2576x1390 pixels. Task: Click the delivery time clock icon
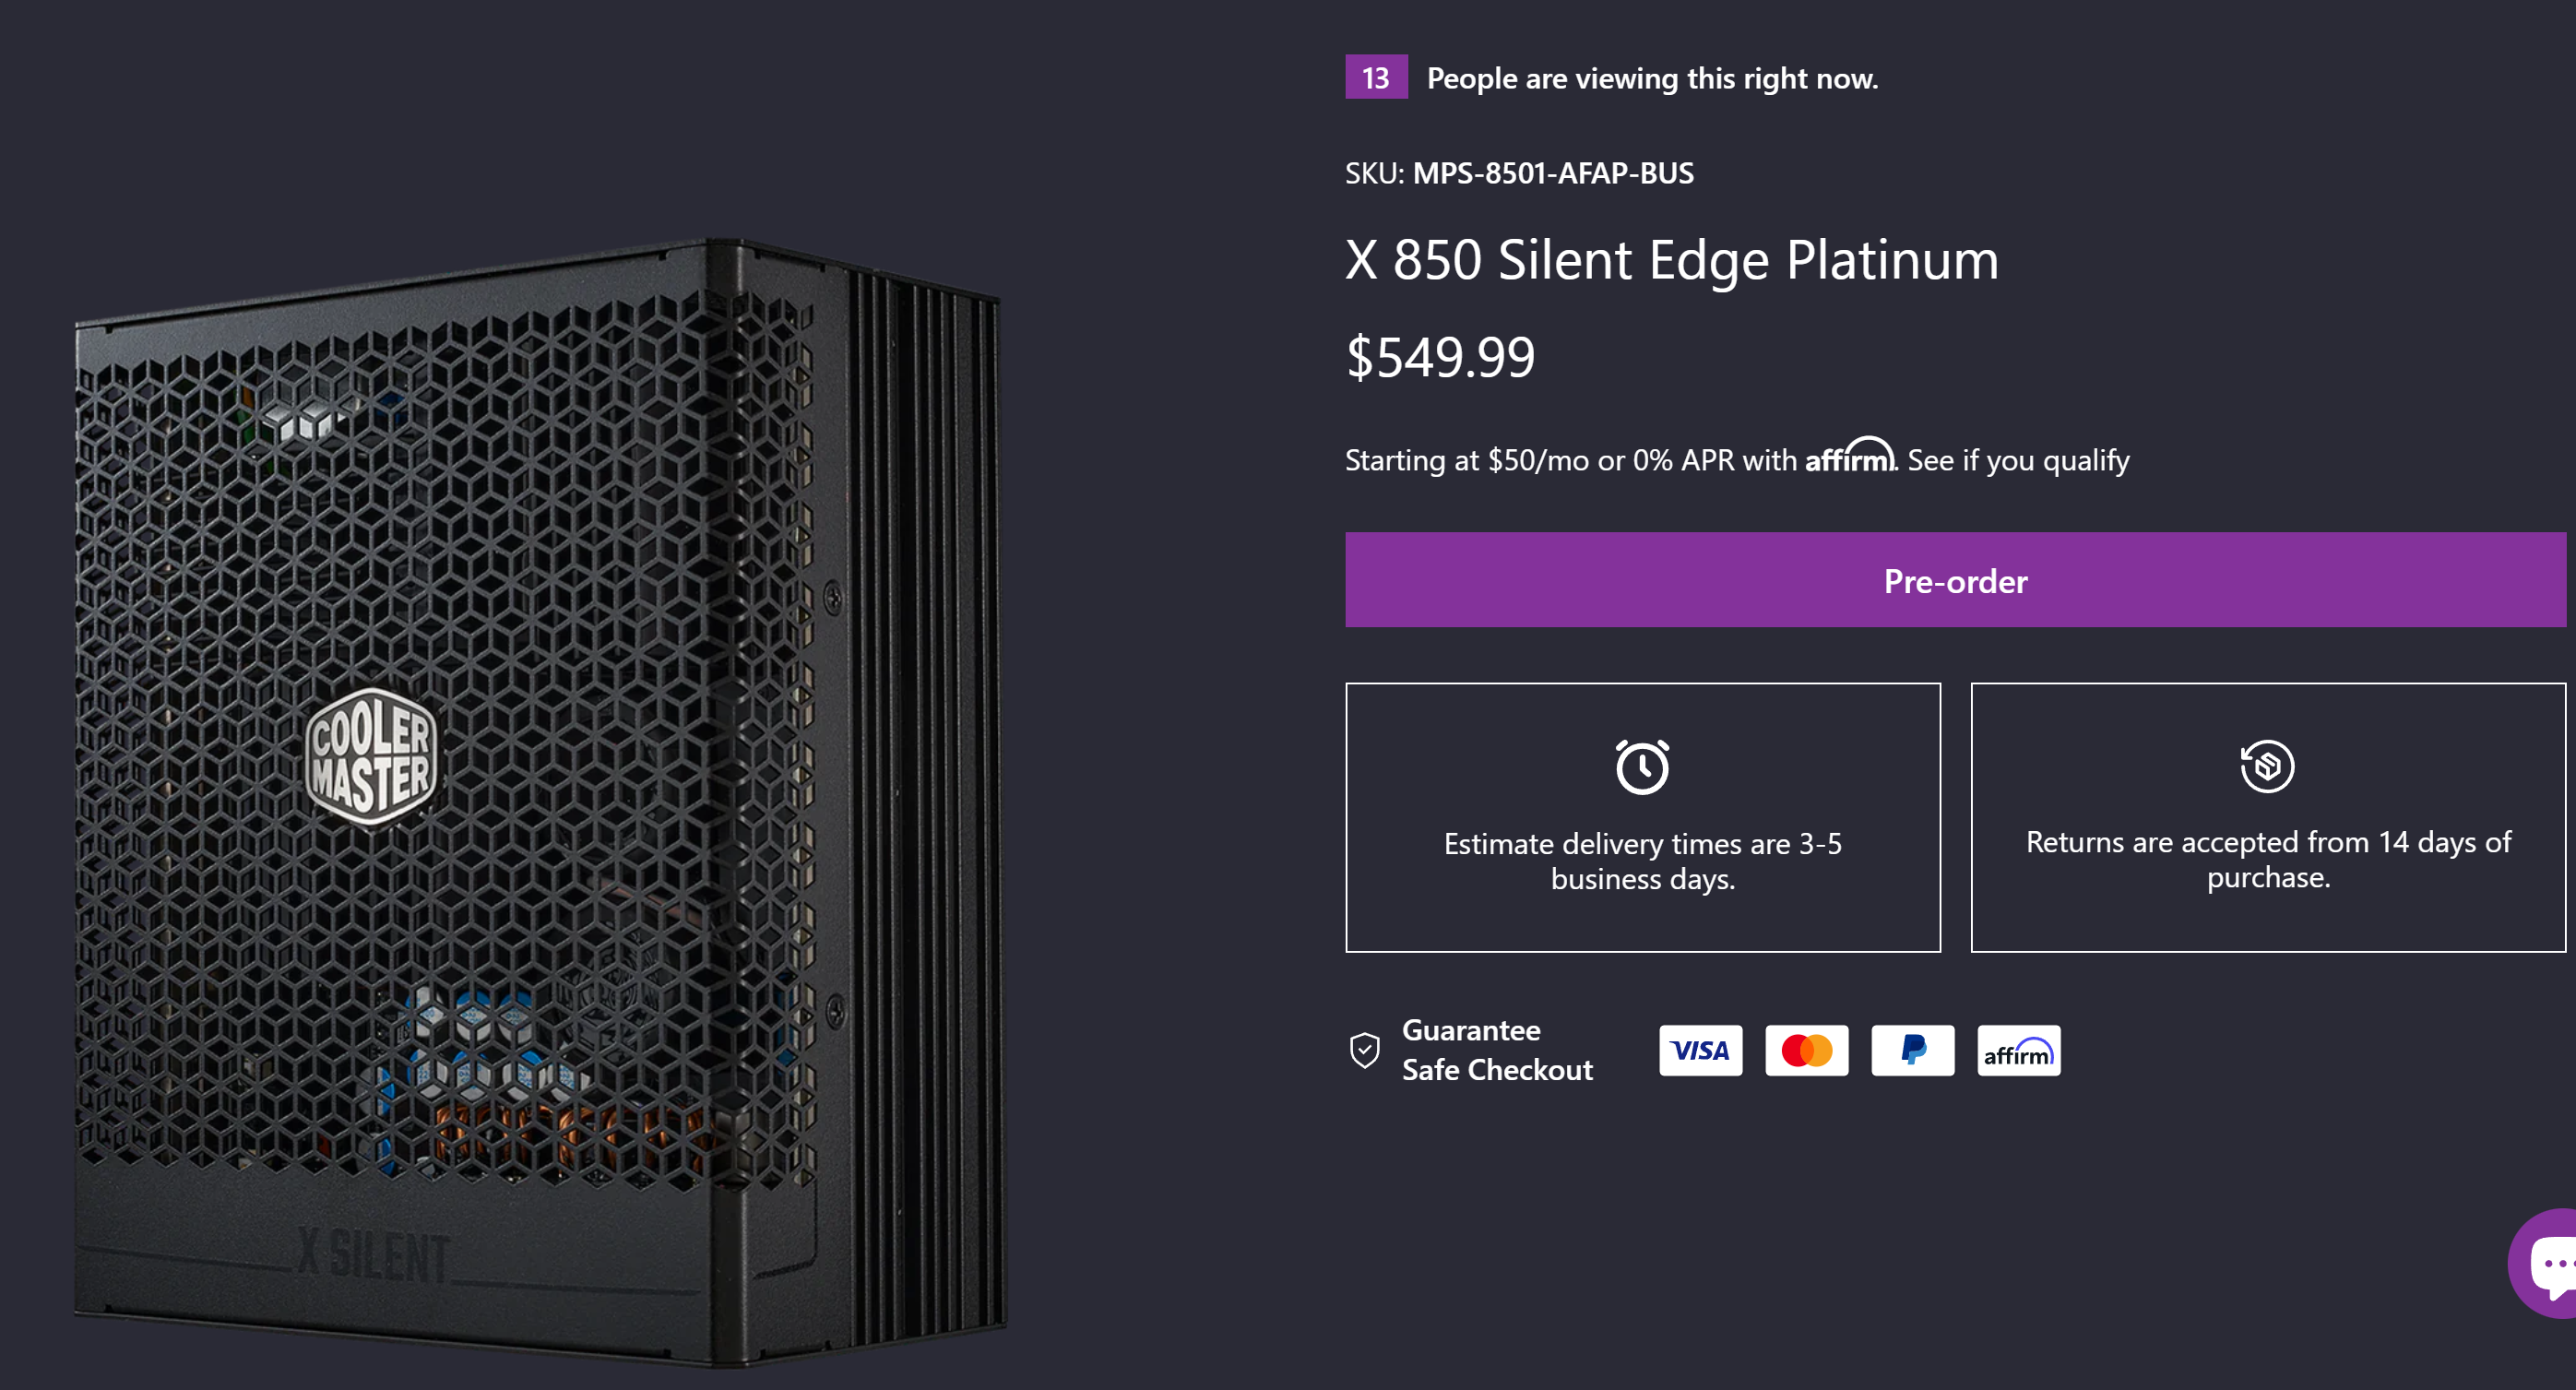(x=1642, y=767)
